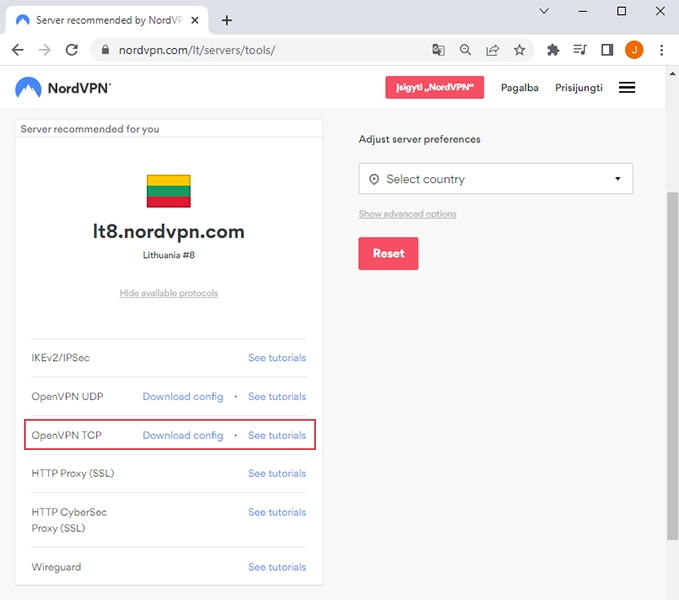Click the zoom magnifier icon in address bar
Screen dimensions: 679x600
465,50
